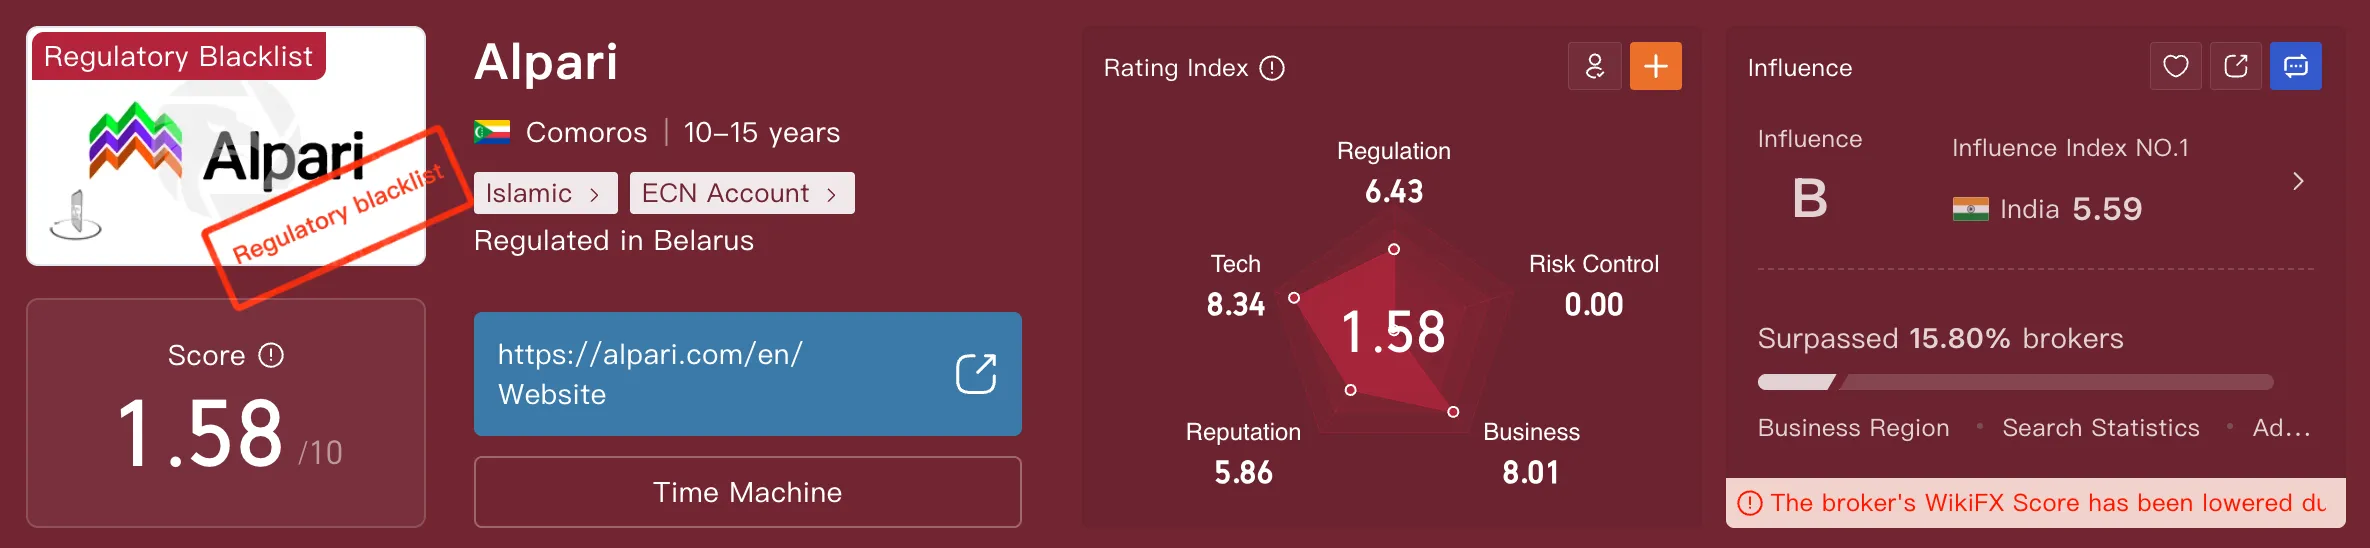Expand Influence details right arrow

pos(2298,181)
